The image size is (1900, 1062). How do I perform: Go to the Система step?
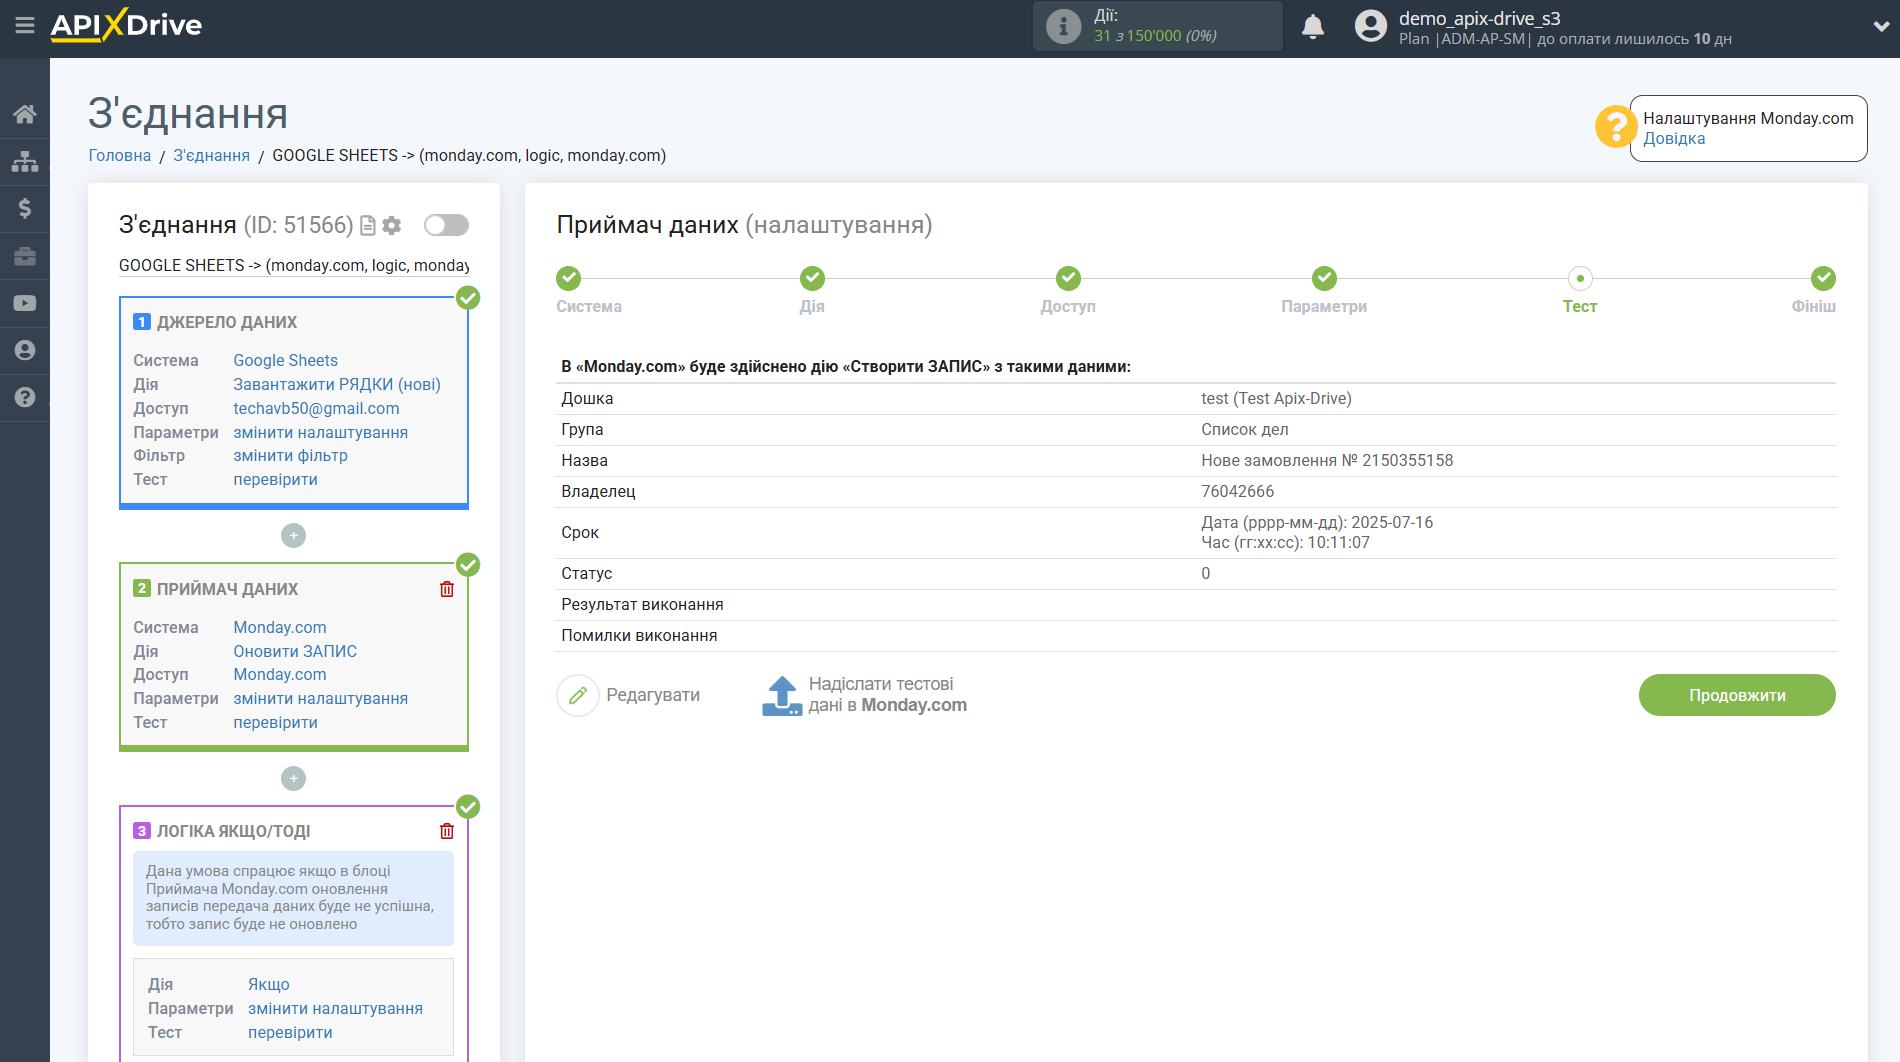coord(569,278)
